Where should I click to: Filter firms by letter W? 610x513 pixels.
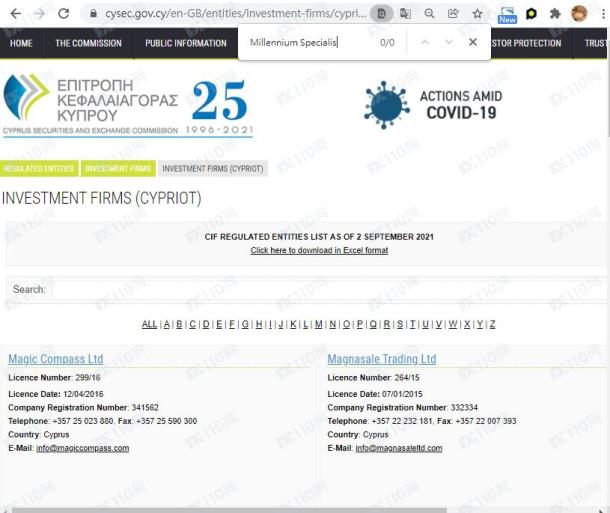452,324
